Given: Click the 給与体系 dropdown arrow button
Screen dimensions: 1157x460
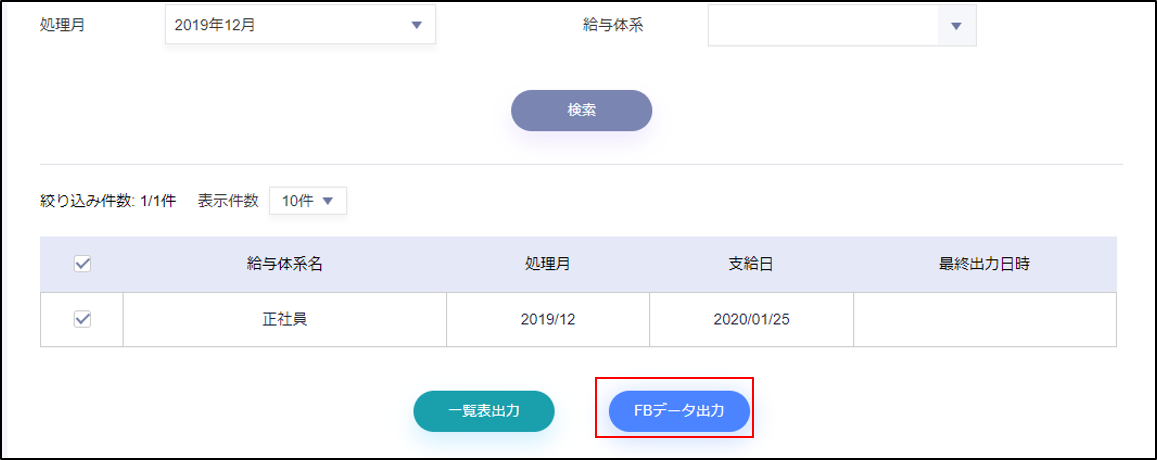Looking at the screenshot, I should 956,26.
